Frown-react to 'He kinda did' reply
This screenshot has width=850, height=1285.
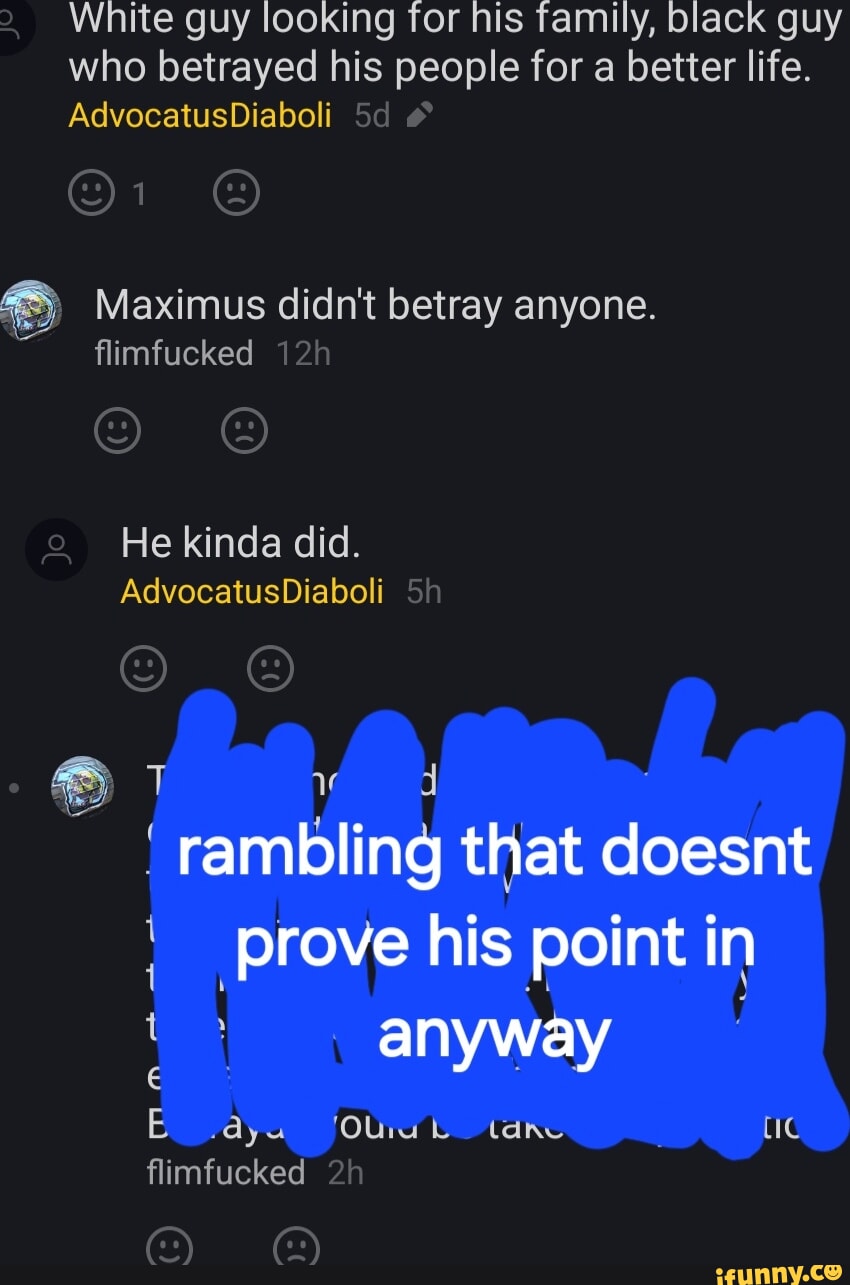coord(270,669)
